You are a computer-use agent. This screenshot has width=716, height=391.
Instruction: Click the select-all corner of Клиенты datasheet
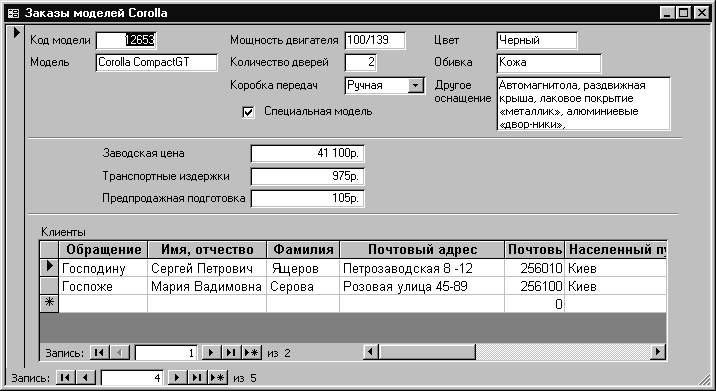pyautogui.click(x=49, y=249)
